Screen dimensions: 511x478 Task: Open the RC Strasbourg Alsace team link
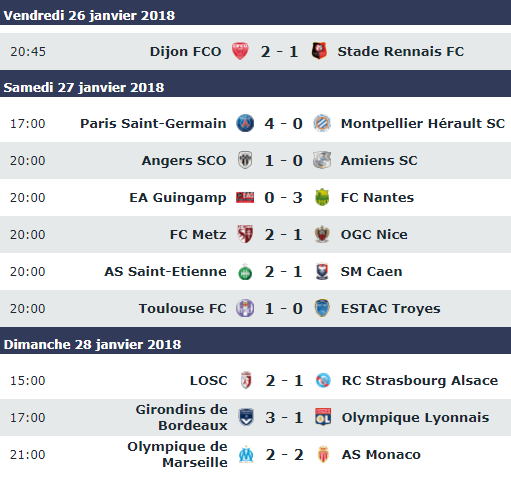420,381
